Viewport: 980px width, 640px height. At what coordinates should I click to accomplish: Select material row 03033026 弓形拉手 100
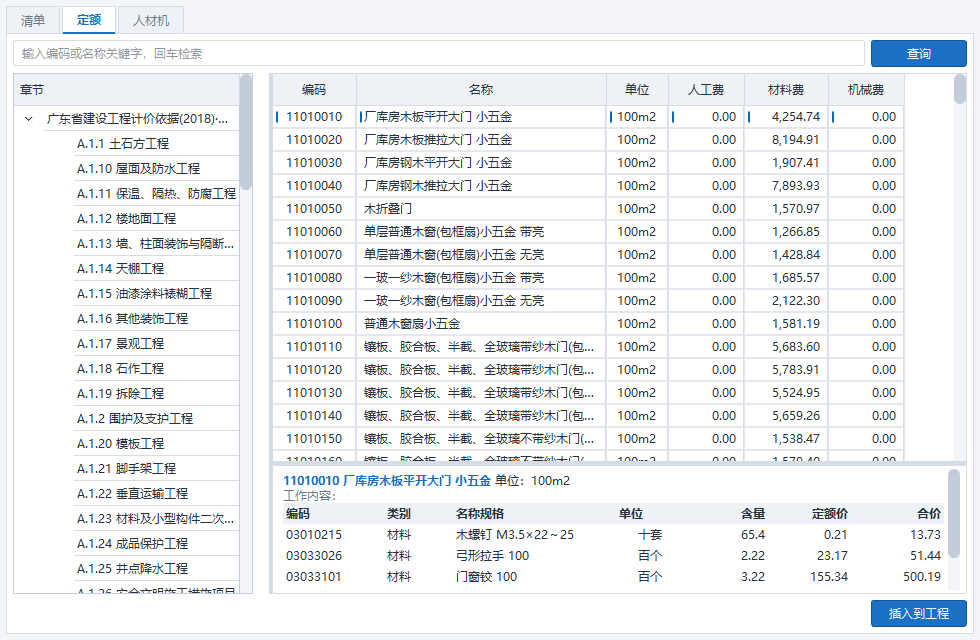click(612, 556)
